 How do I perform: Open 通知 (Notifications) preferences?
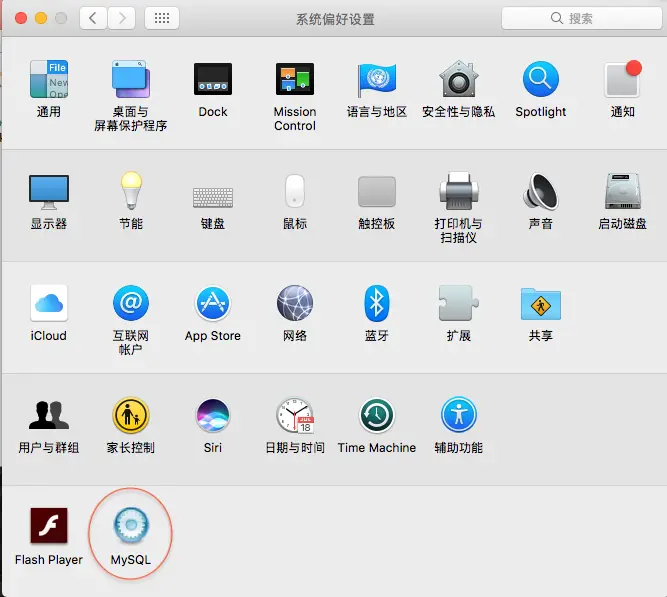click(623, 80)
